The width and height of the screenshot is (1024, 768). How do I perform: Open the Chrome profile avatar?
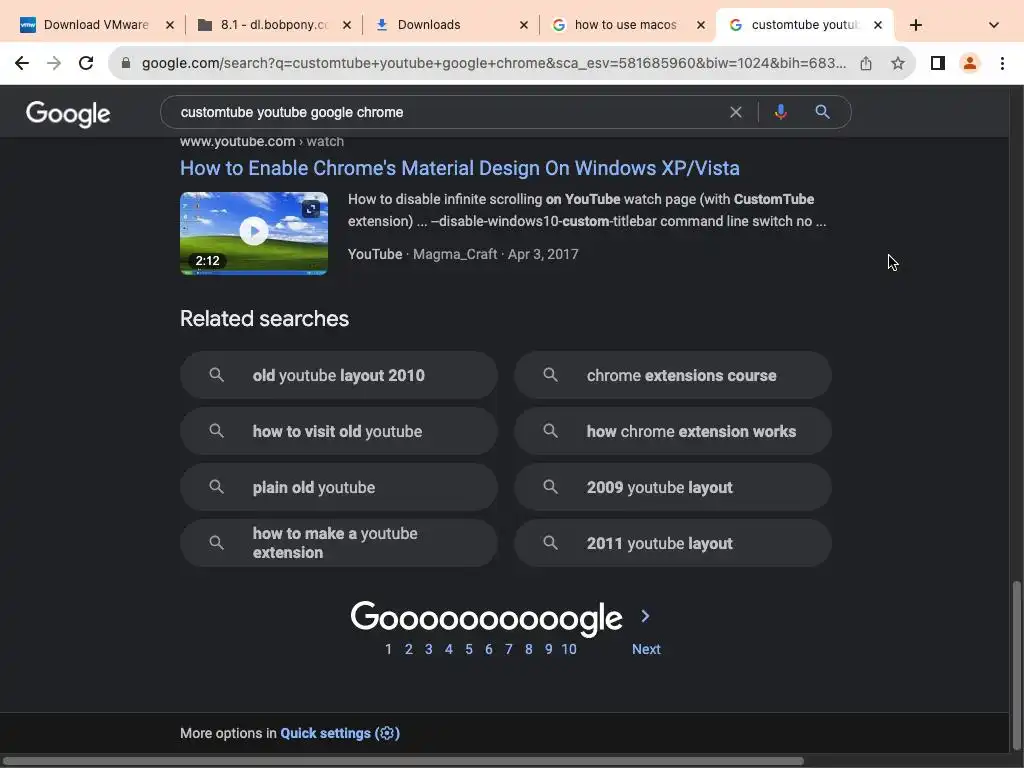(970, 63)
